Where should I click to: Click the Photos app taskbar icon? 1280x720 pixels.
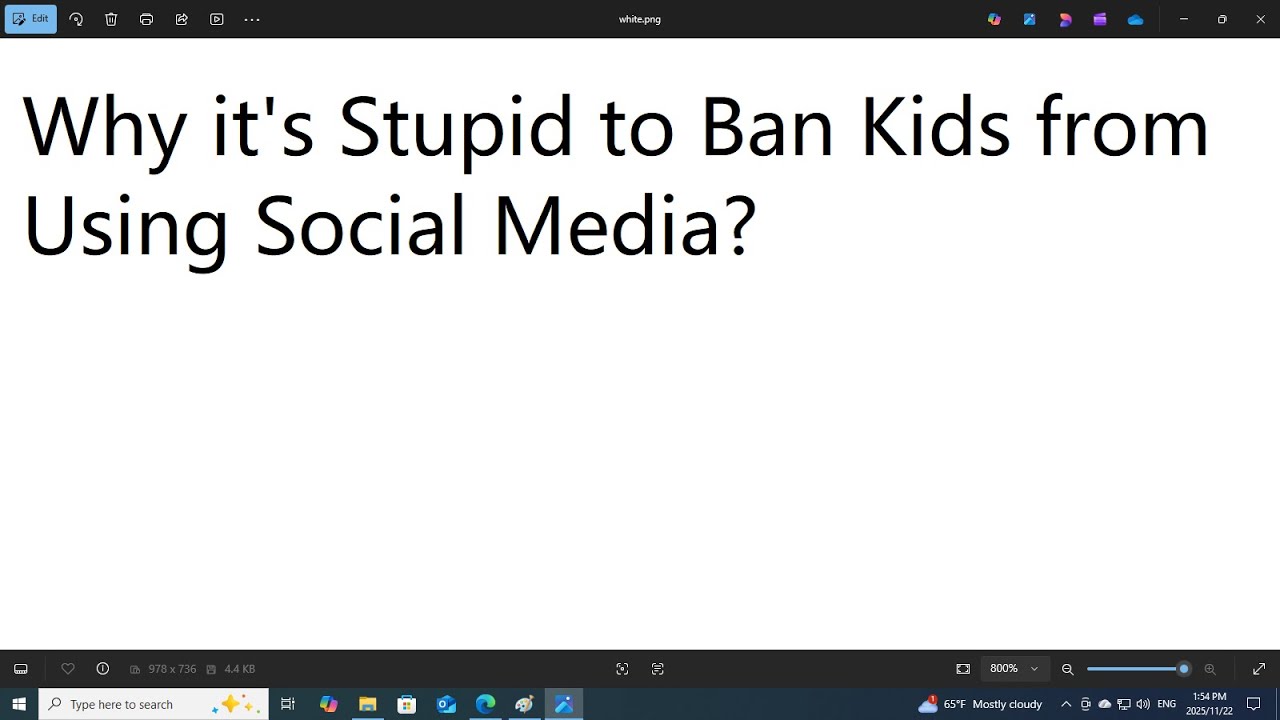[x=564, y=704]
